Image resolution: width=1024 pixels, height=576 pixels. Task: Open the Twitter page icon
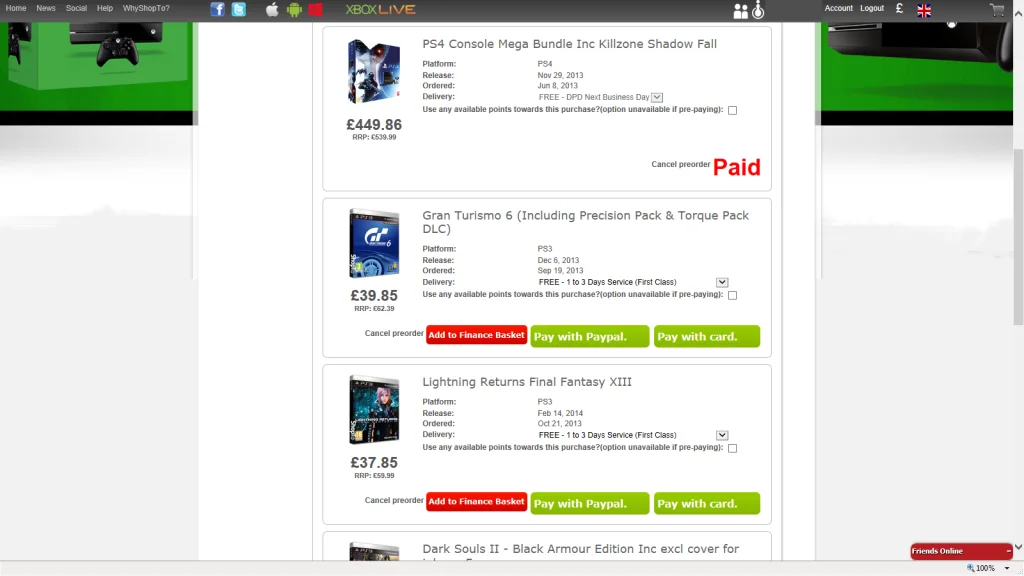coord(239,9)
